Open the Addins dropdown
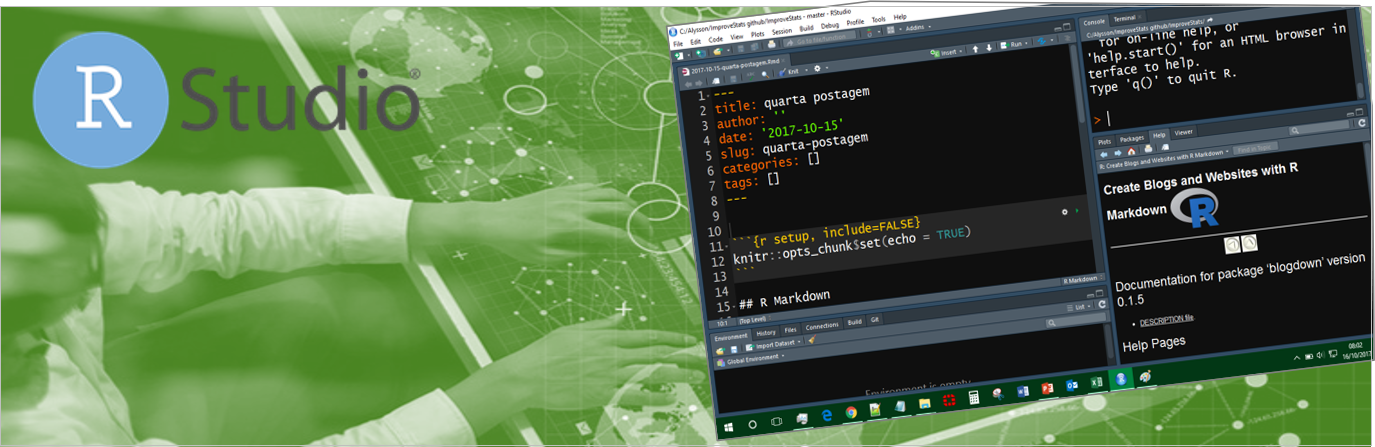This screenshot has height=447, width=1375. [x=917, y=27]
